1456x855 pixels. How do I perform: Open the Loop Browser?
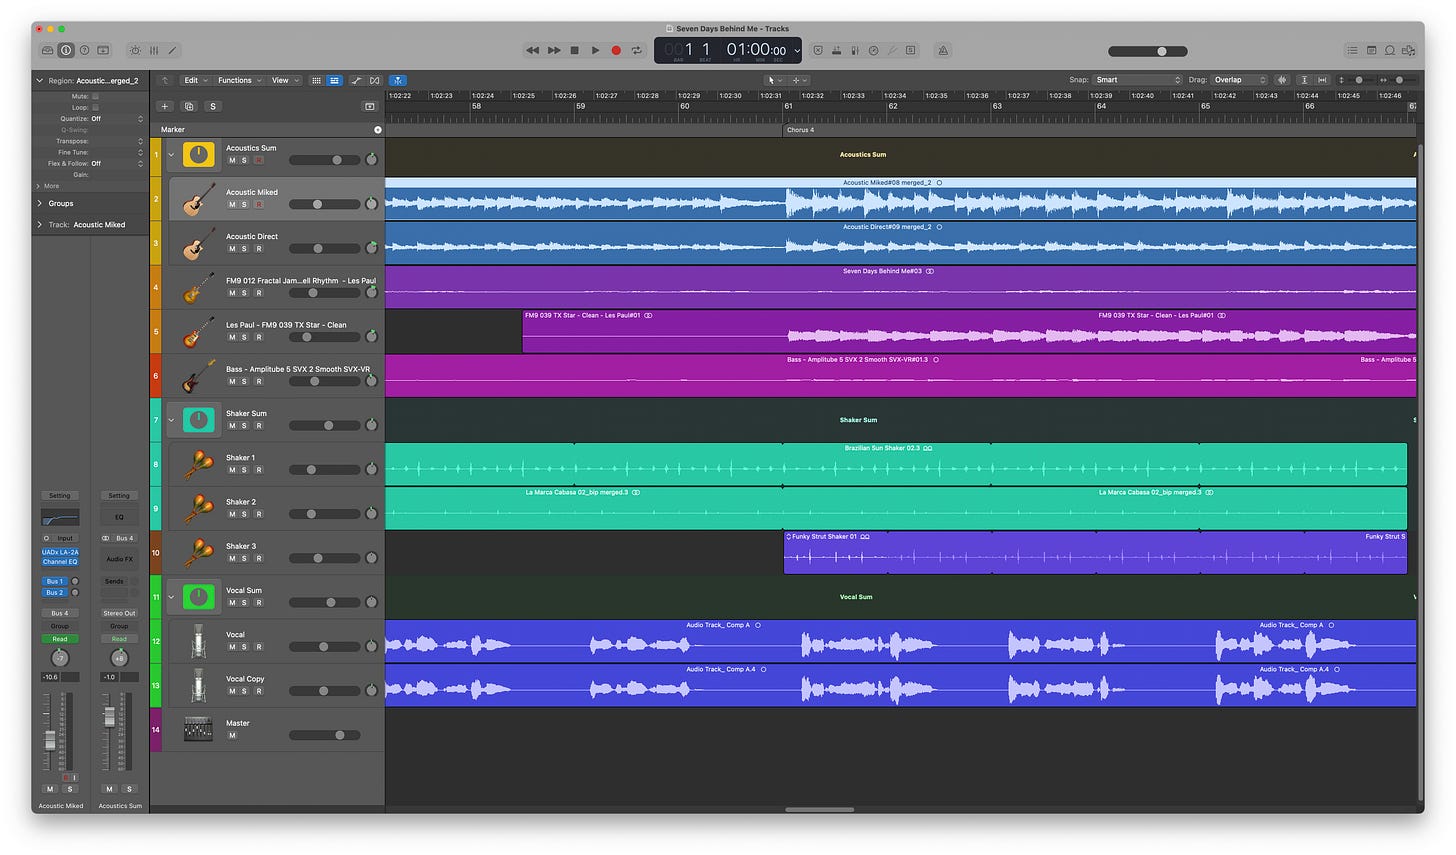click(1390, 50)
